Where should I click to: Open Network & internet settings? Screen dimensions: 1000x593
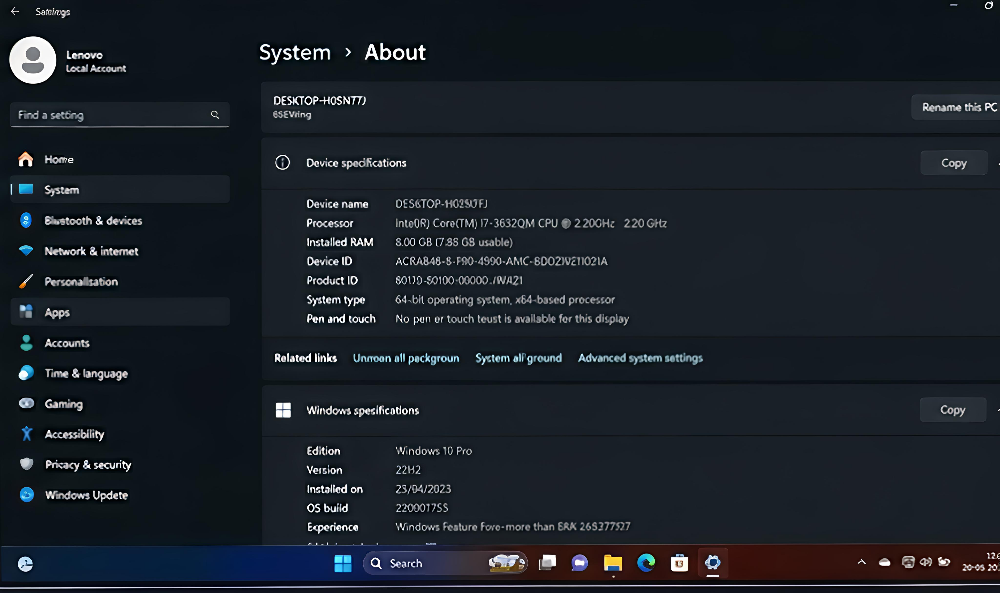point(120,251)
